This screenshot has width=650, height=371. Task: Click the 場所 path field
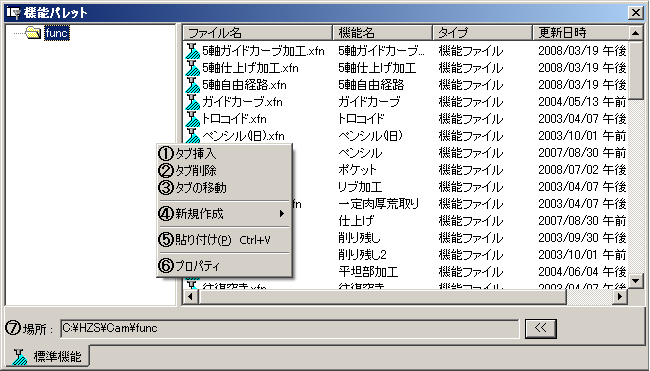click(289, 328)
